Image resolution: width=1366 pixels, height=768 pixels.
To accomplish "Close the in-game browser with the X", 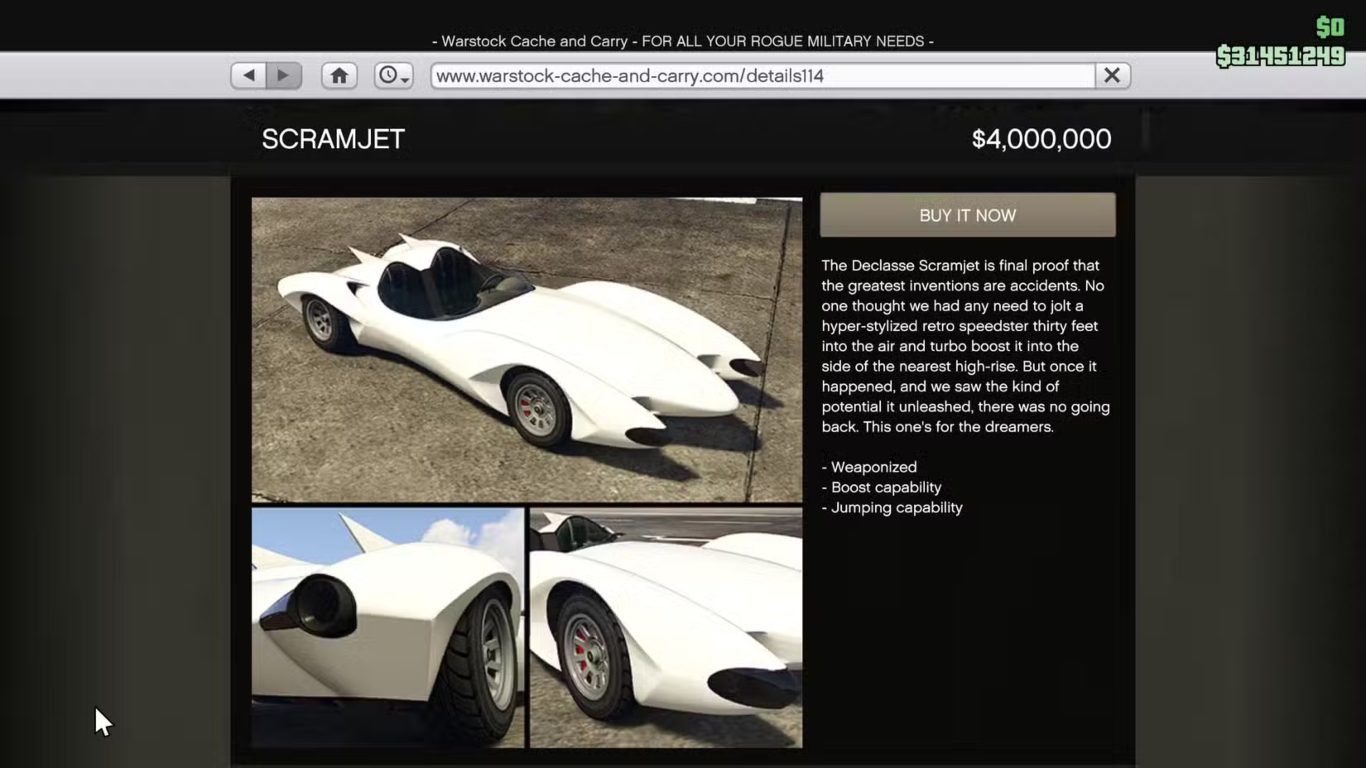I will pyautogui.click(x=1112, y=76).
